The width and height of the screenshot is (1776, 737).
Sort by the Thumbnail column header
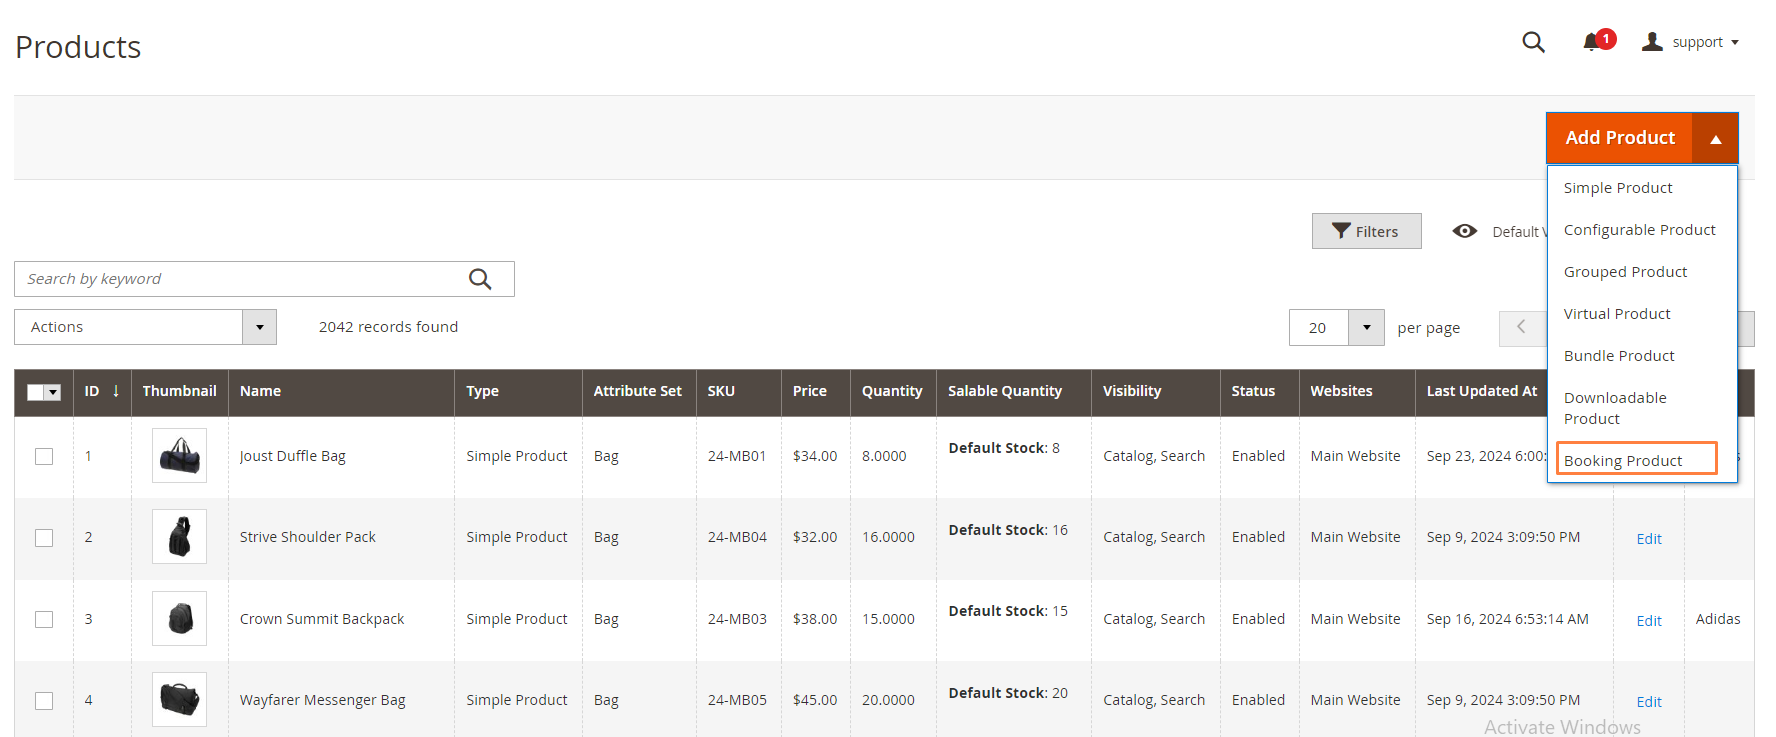point(180,391)
